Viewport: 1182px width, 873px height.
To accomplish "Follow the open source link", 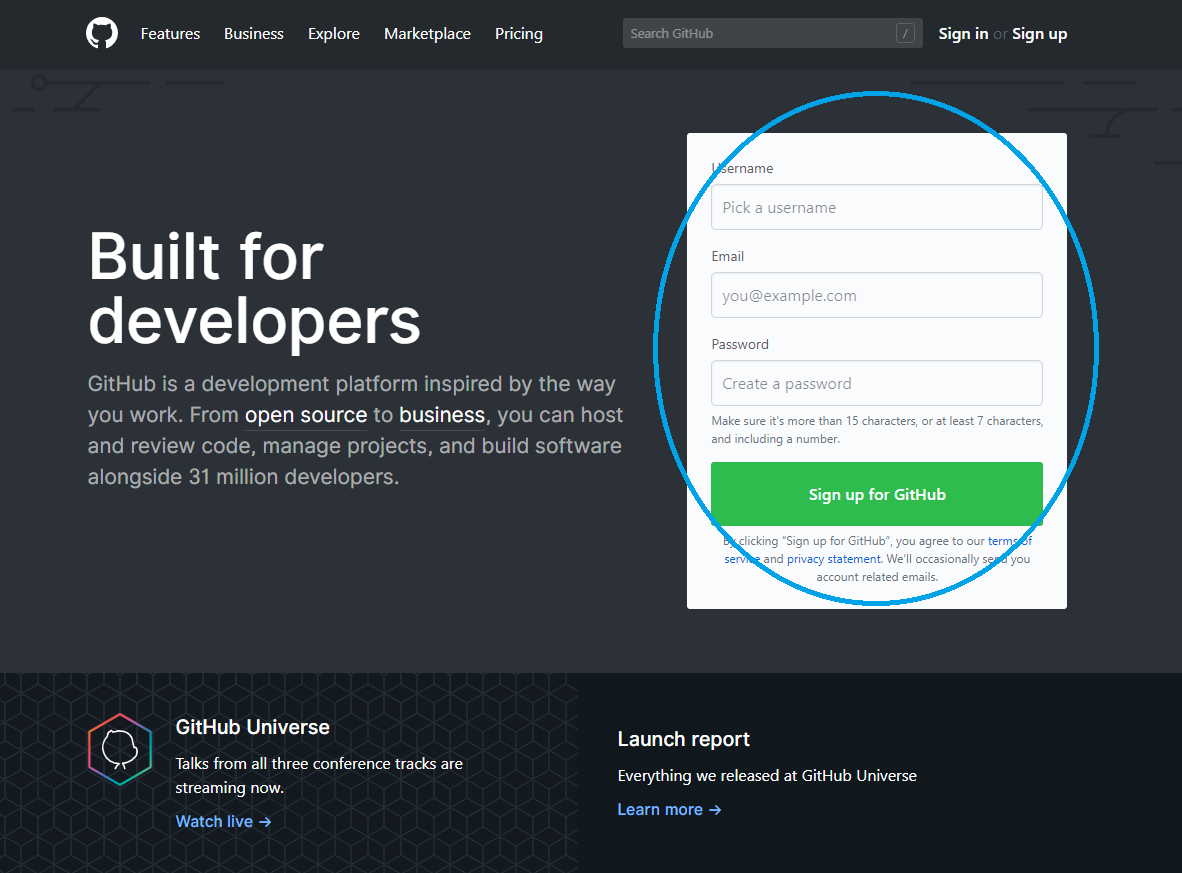I will pyautogui.click(x=306, y=415).
